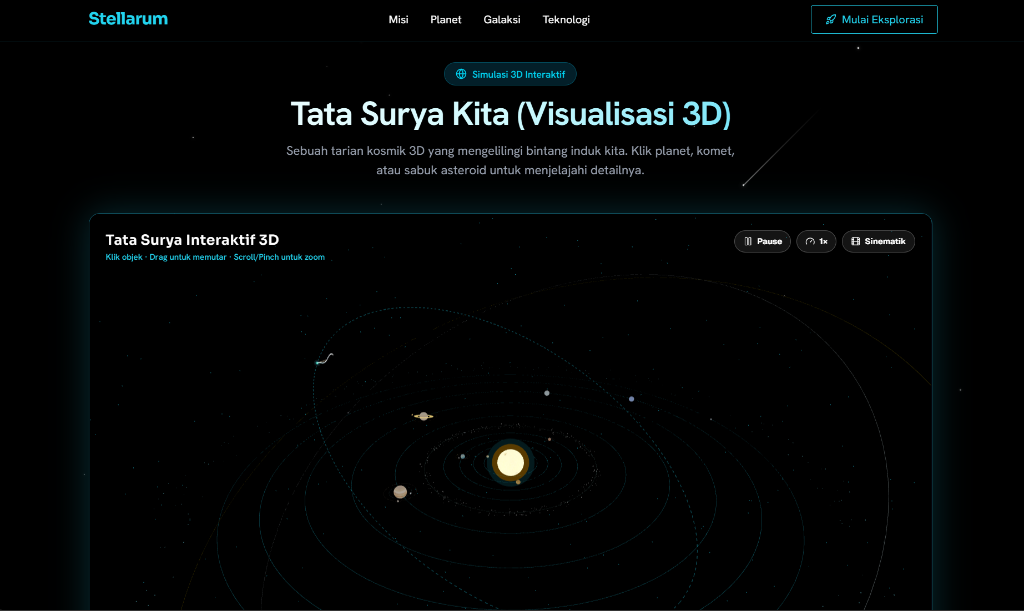Viewport: 1024px width, 611px height.
Task: Click the rocket icon in Mulai Eksplorasi
Action: tap(831, 20)
